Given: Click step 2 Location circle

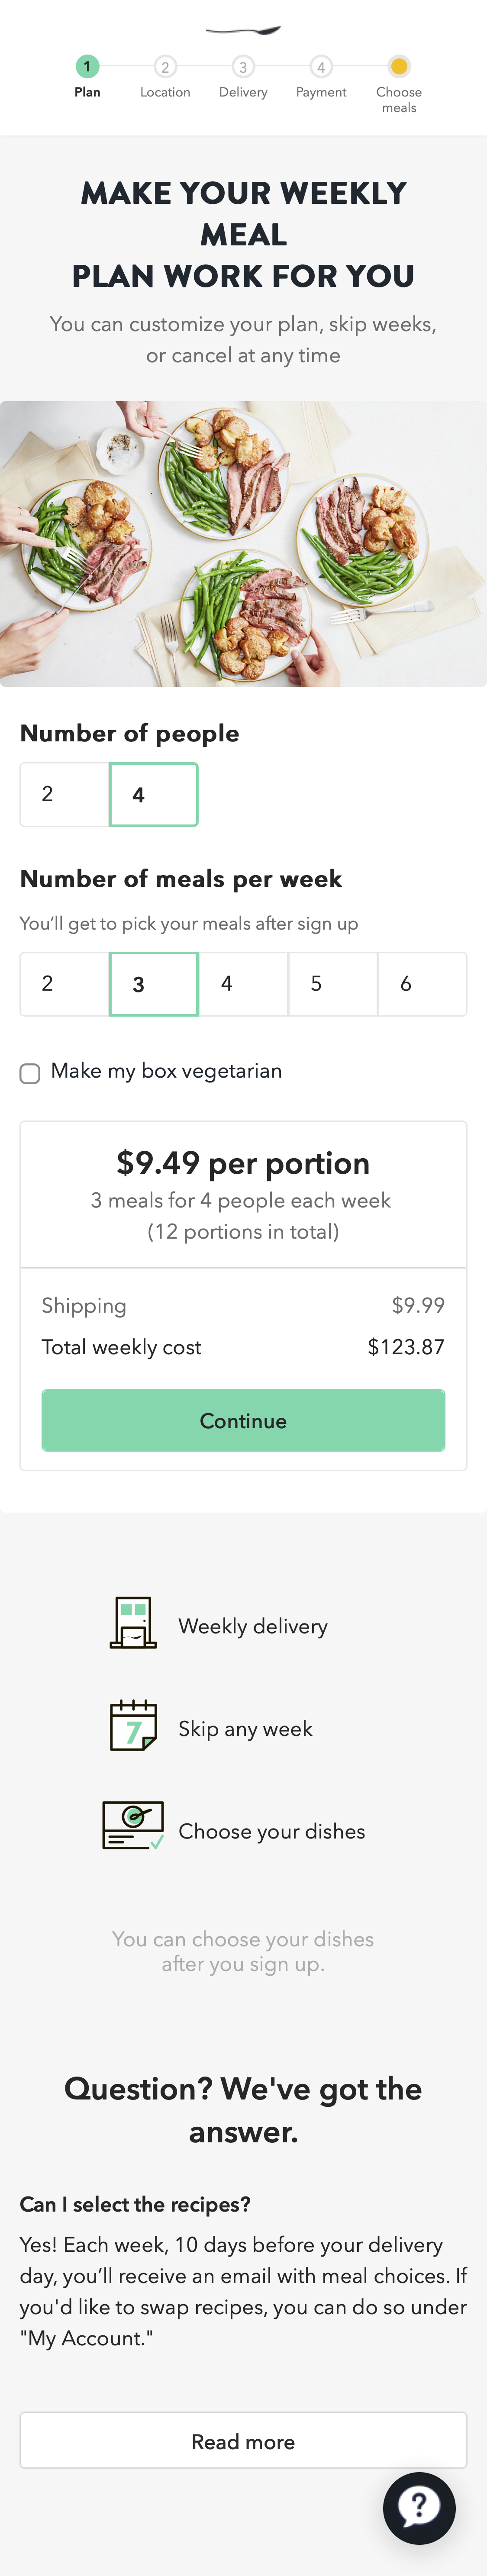Looking at the screenshot, I should (x=165, y=67).
